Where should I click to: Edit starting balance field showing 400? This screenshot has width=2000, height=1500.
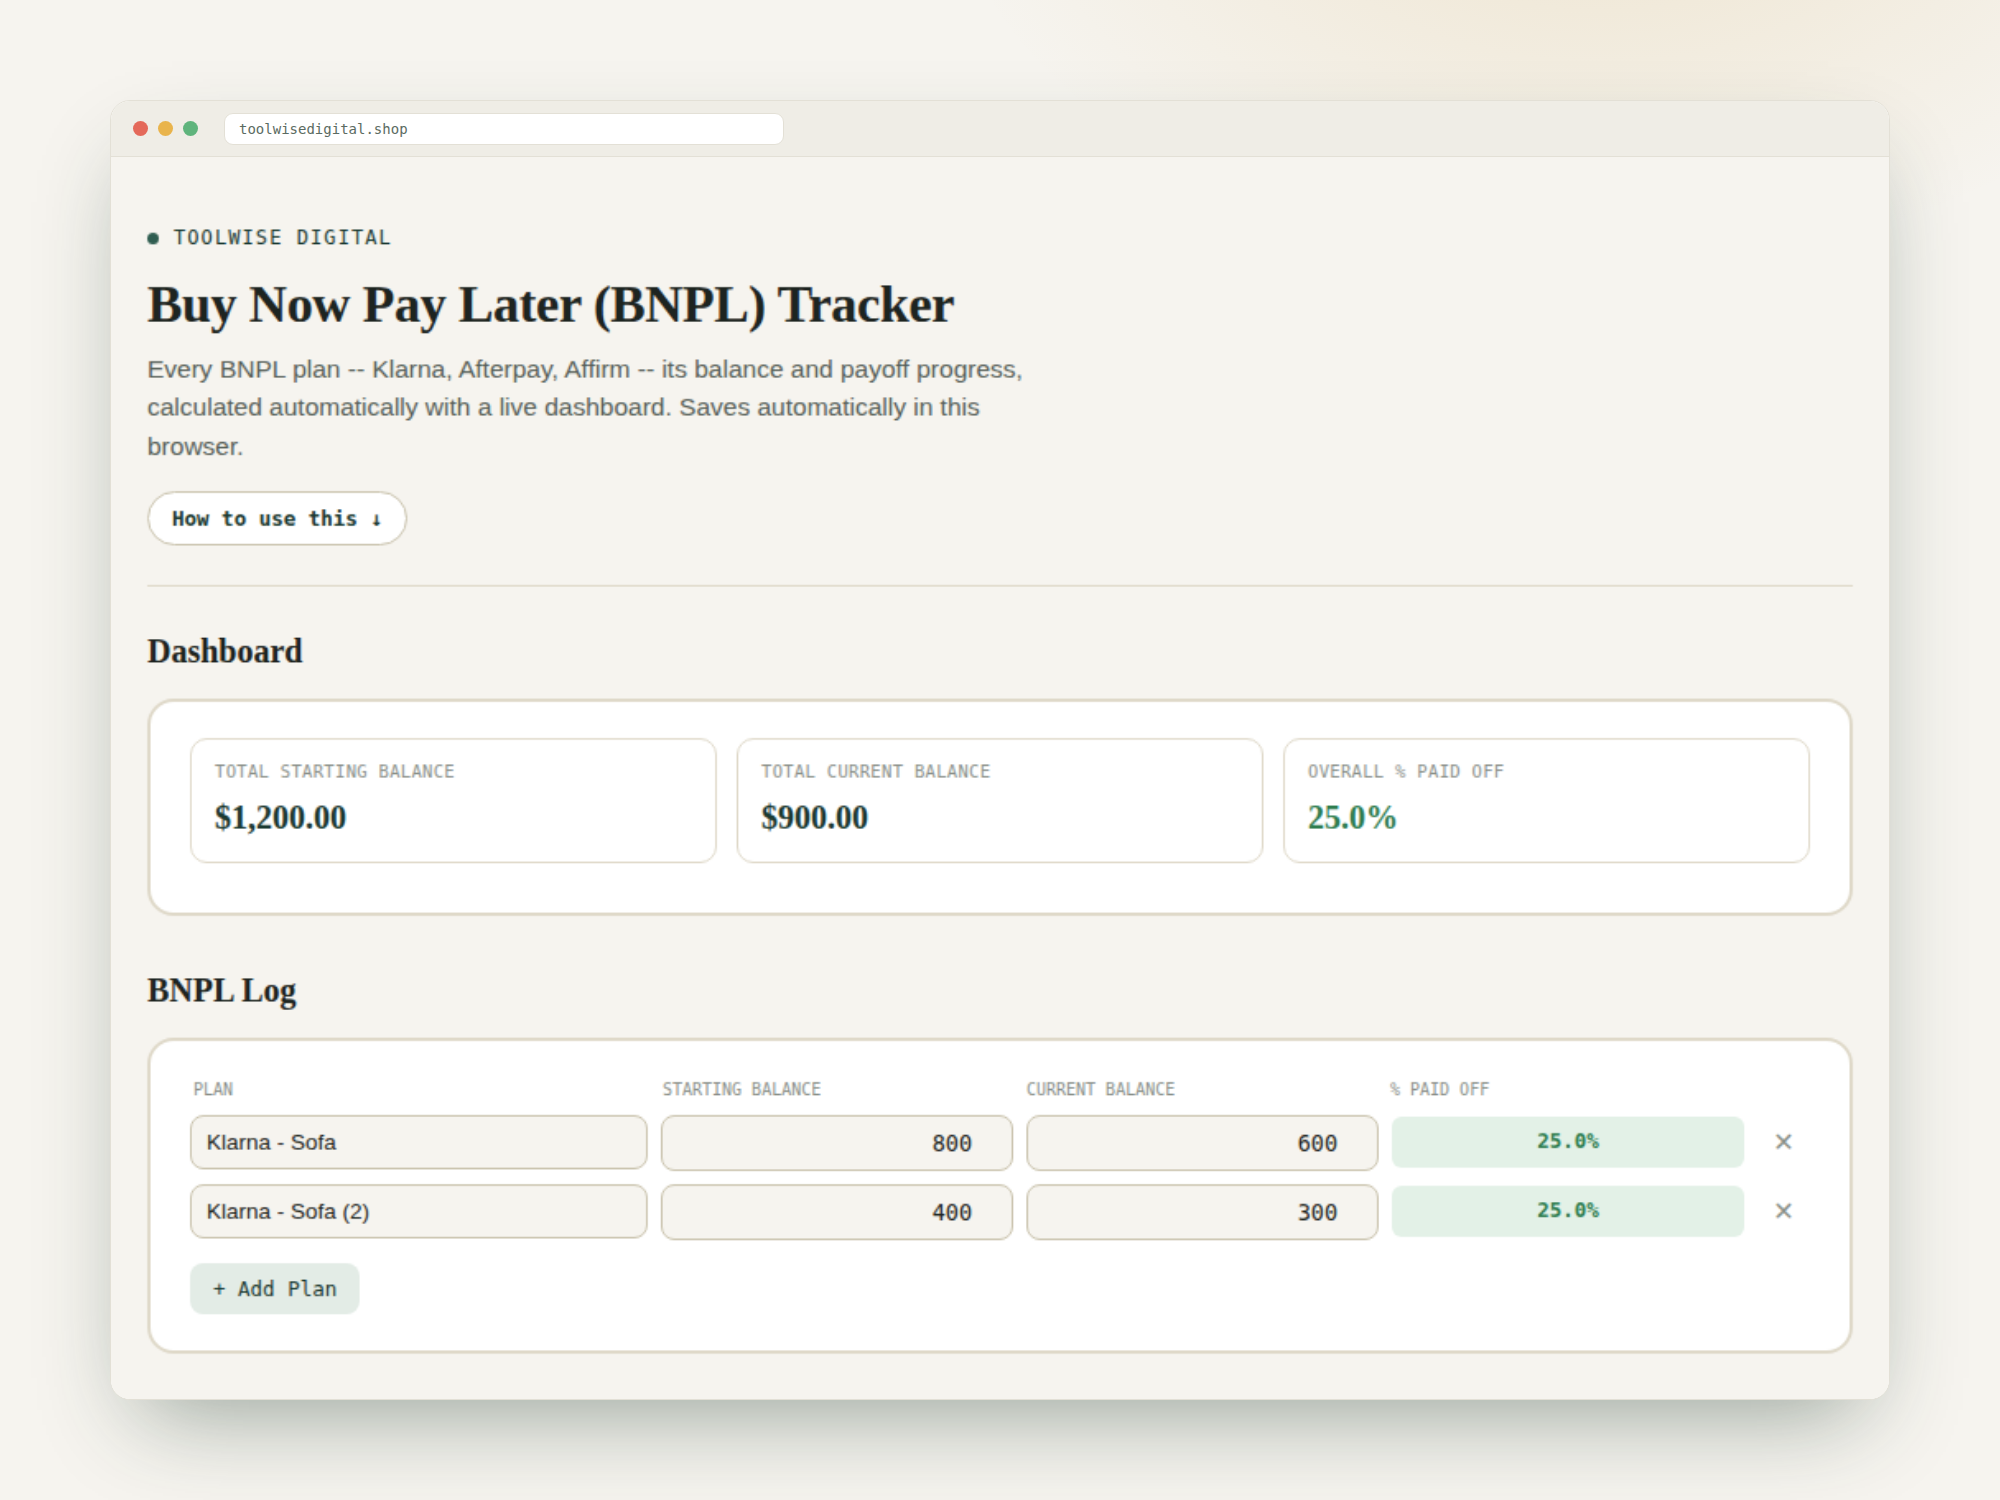[x=837, y=1211]
